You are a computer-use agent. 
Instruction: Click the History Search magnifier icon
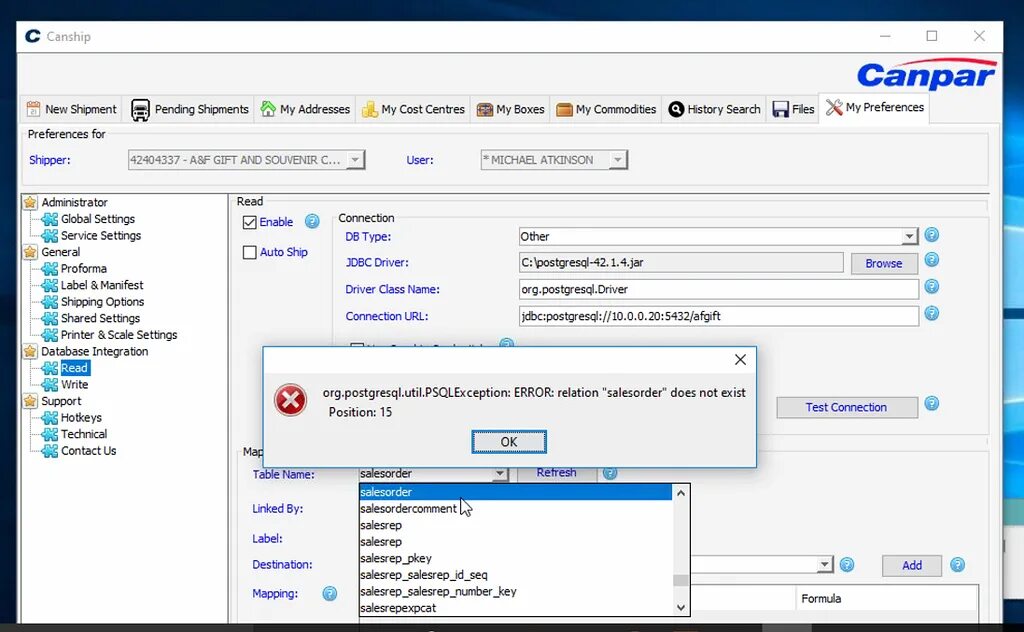pyautogui.click(x=676, y=109)
